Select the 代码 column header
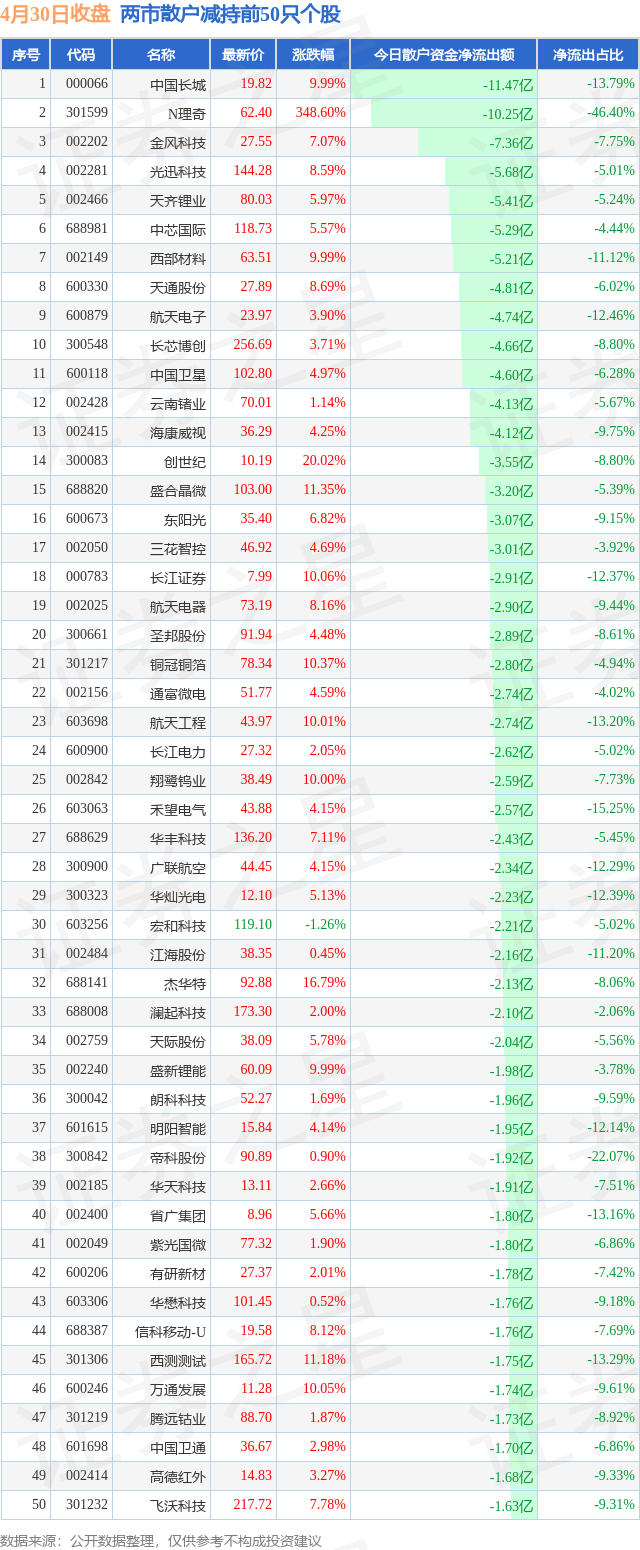 click(x=81, y=55)
